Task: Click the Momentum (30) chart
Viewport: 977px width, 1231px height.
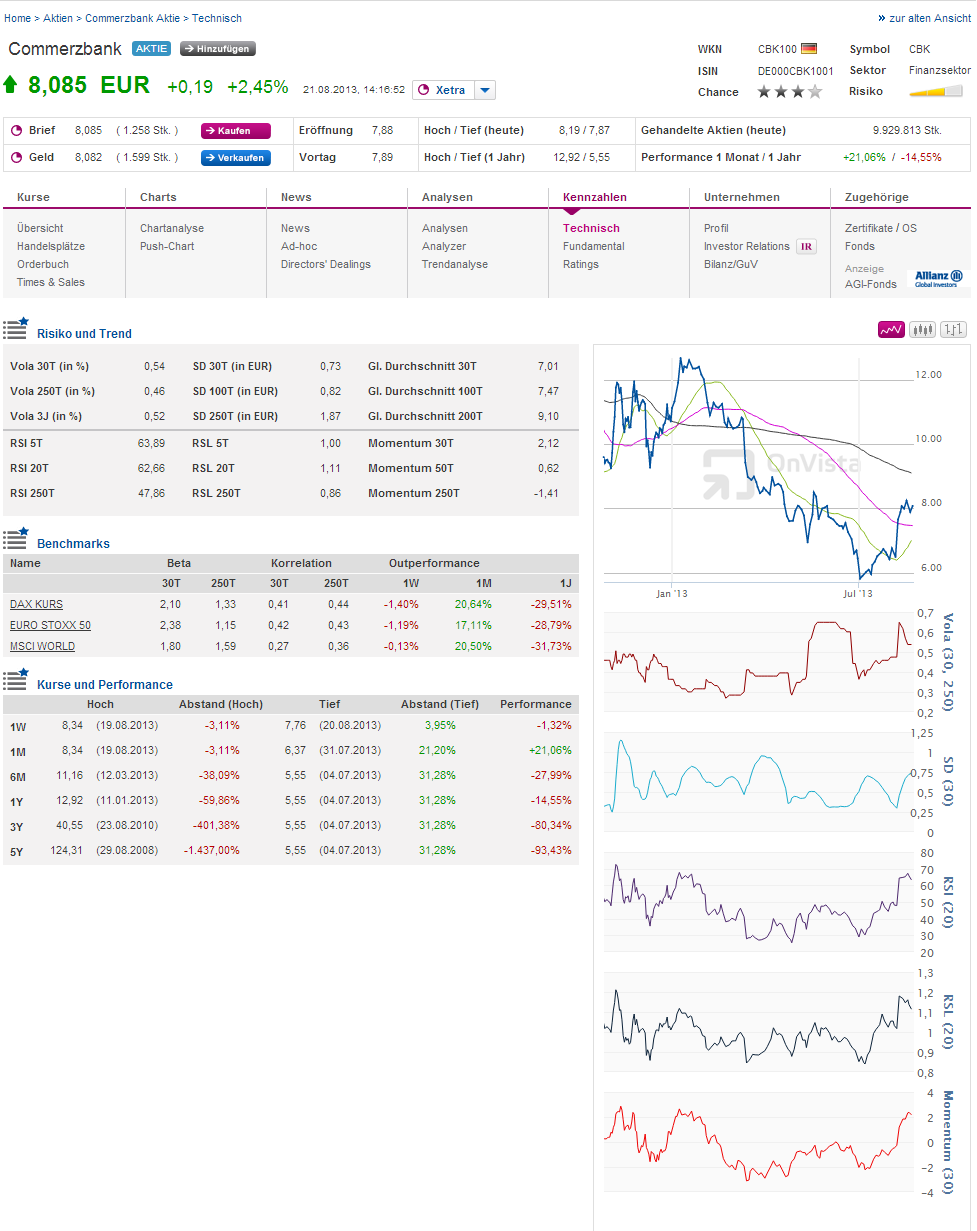Action: point(759,1143)
